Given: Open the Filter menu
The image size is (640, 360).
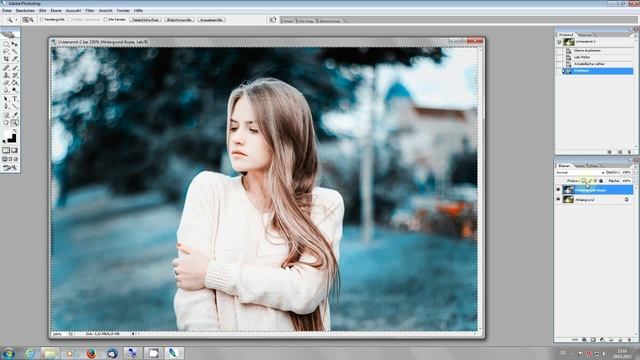Looking at the screenshot, I should [90, 11].
